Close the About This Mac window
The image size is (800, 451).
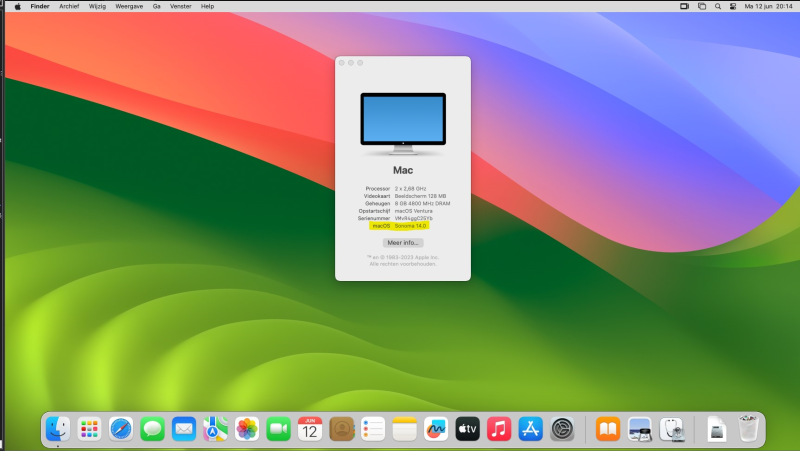[342, 63]
